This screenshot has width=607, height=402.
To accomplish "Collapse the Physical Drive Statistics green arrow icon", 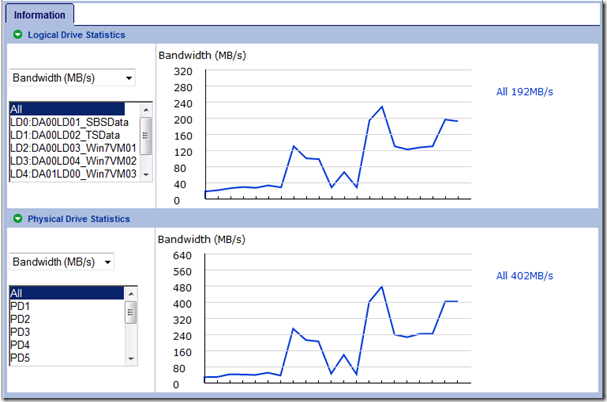I will [x=18, y=218].
